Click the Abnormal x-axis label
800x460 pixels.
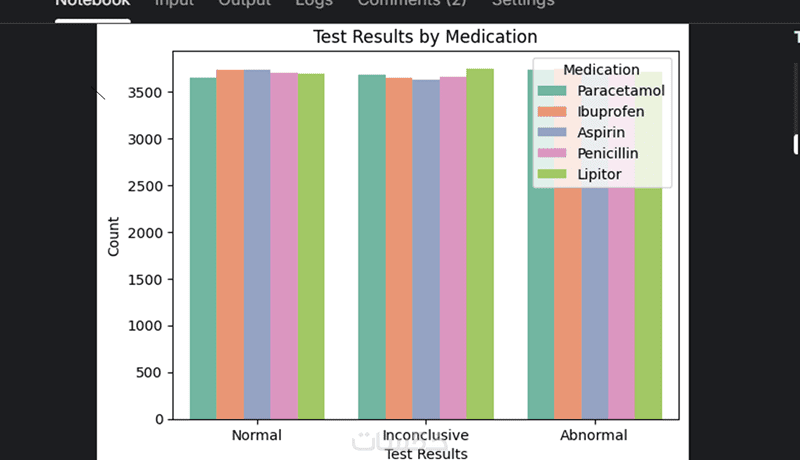594,436
